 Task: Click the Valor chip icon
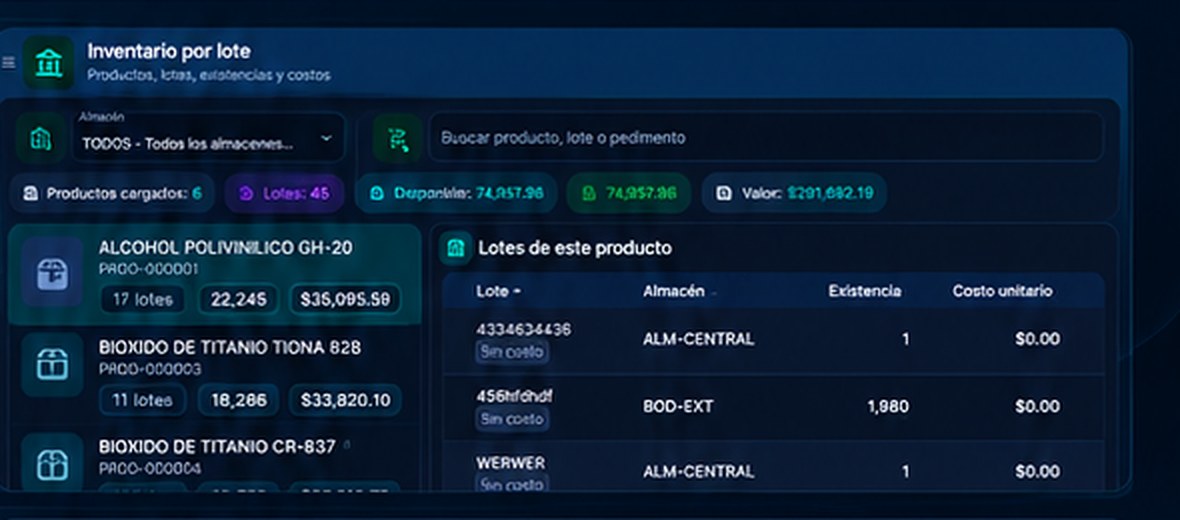724,194
